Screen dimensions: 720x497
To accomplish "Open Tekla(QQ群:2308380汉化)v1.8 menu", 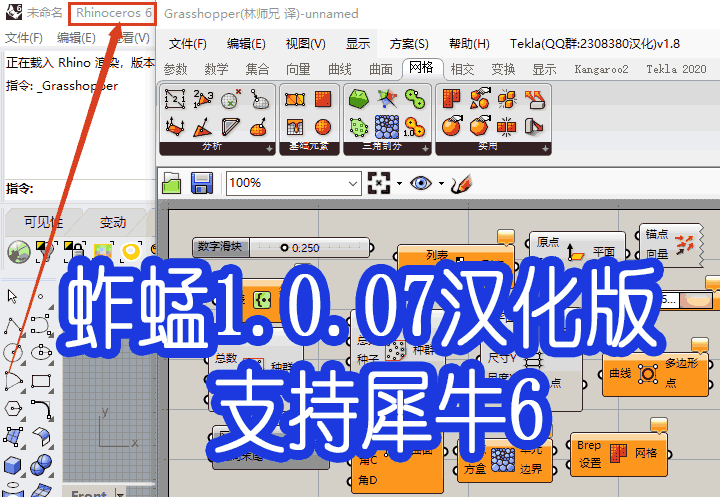I will 595,44.
